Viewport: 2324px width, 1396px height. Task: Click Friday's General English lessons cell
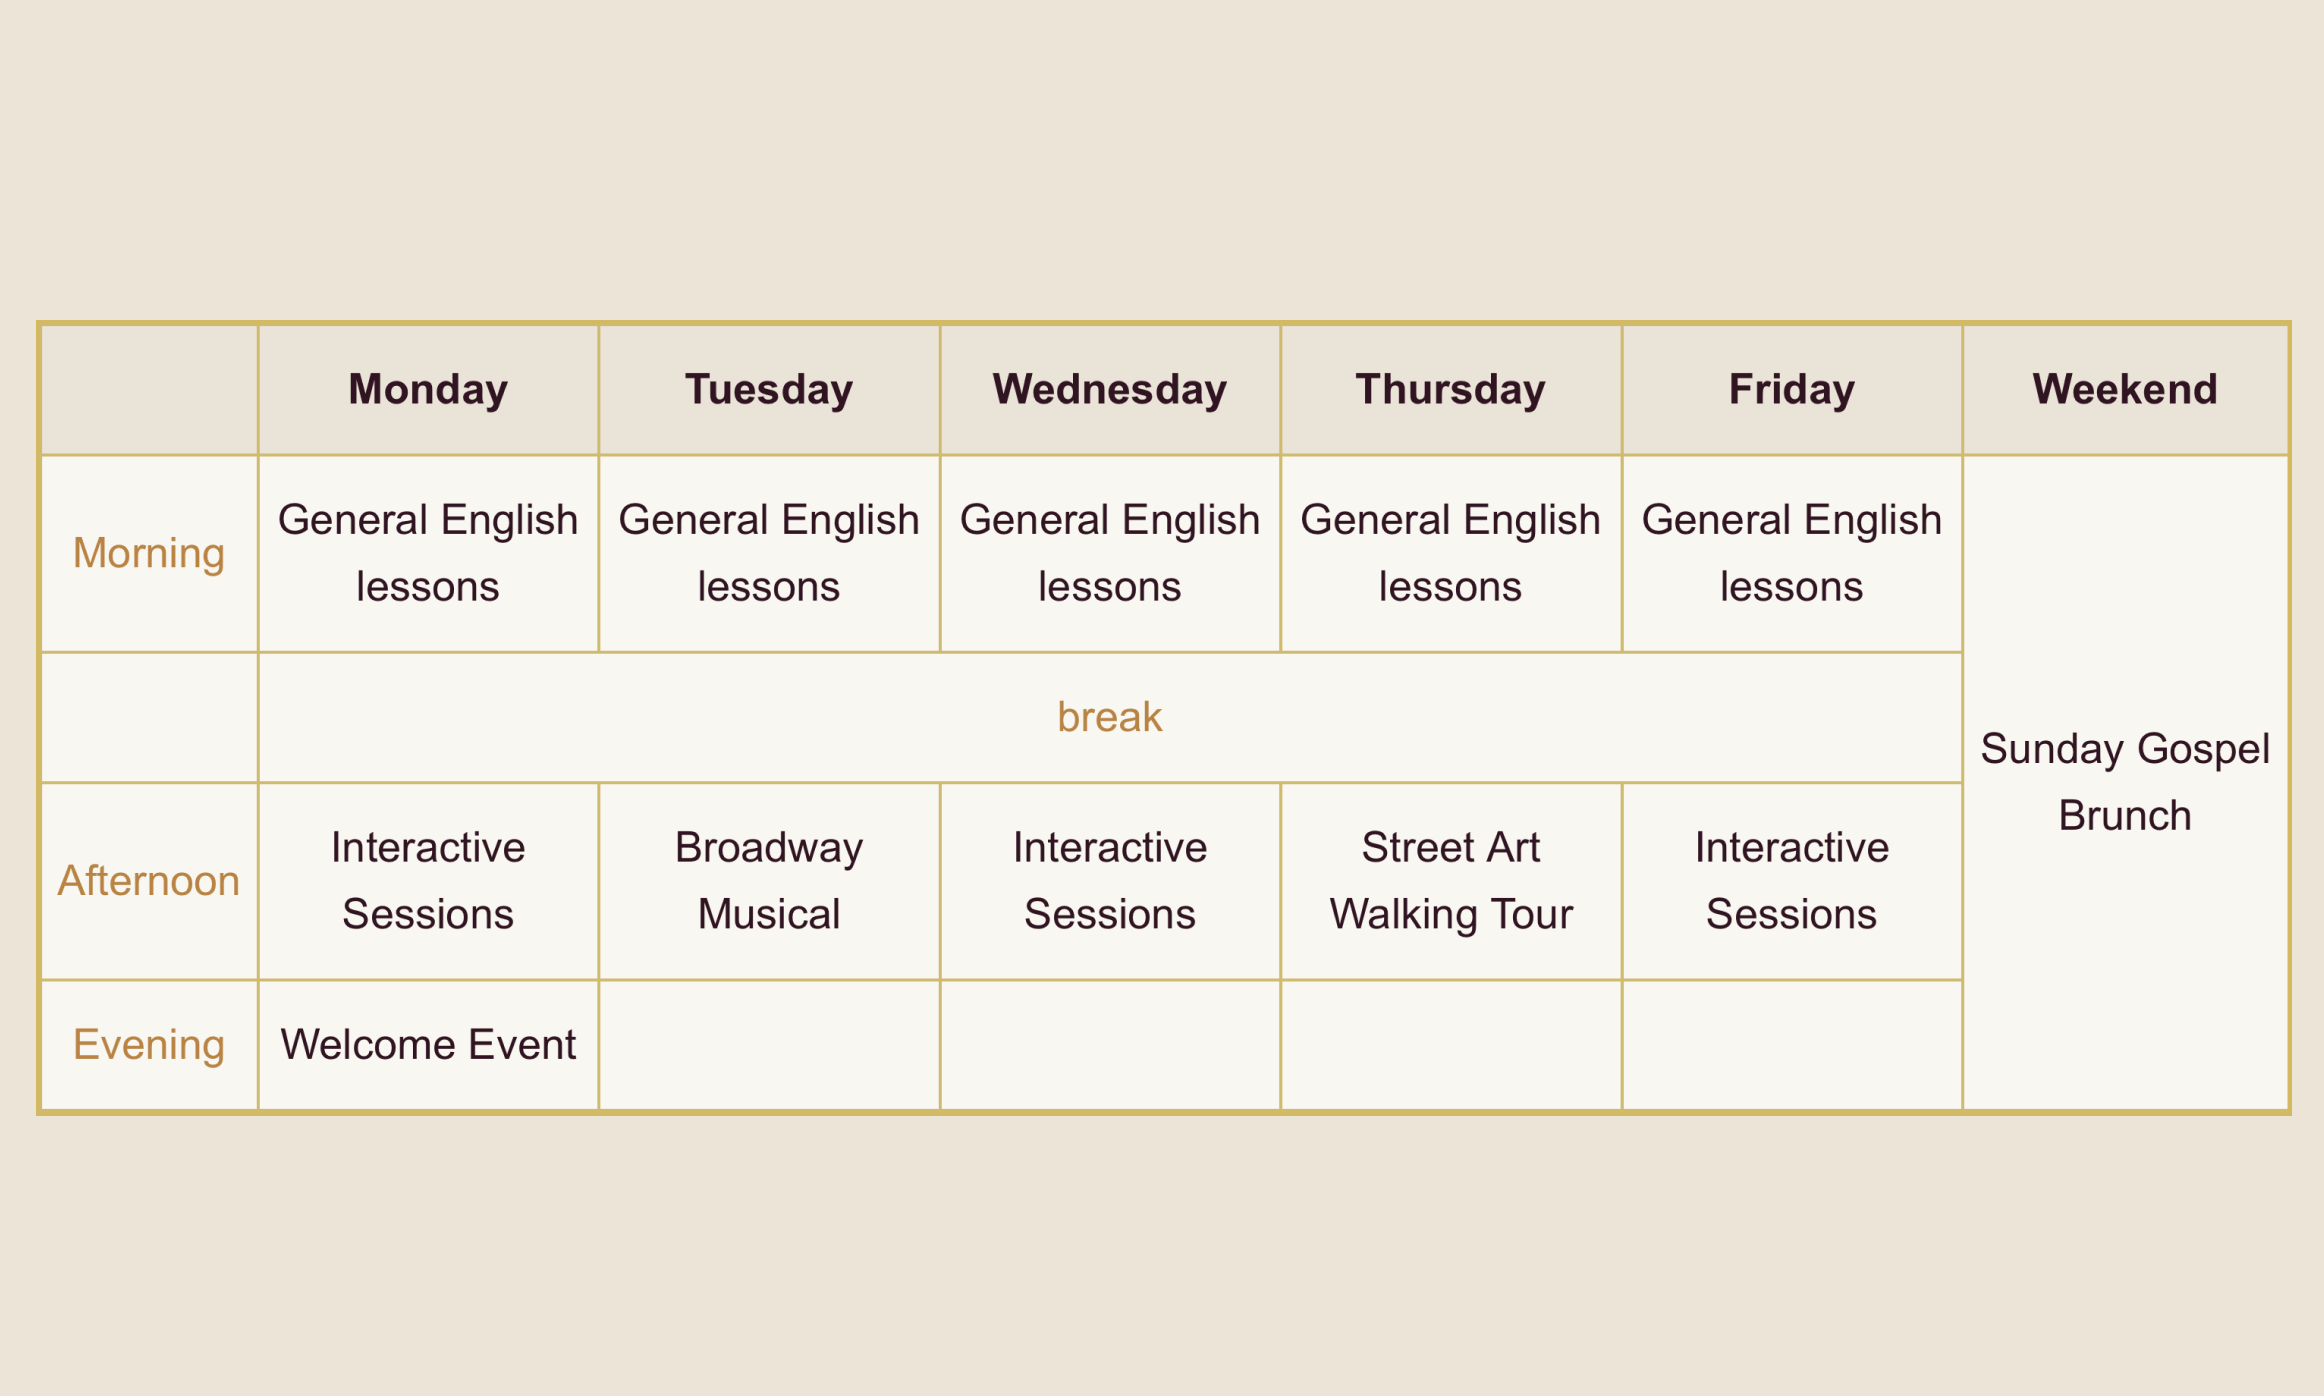click(1791, 553)
